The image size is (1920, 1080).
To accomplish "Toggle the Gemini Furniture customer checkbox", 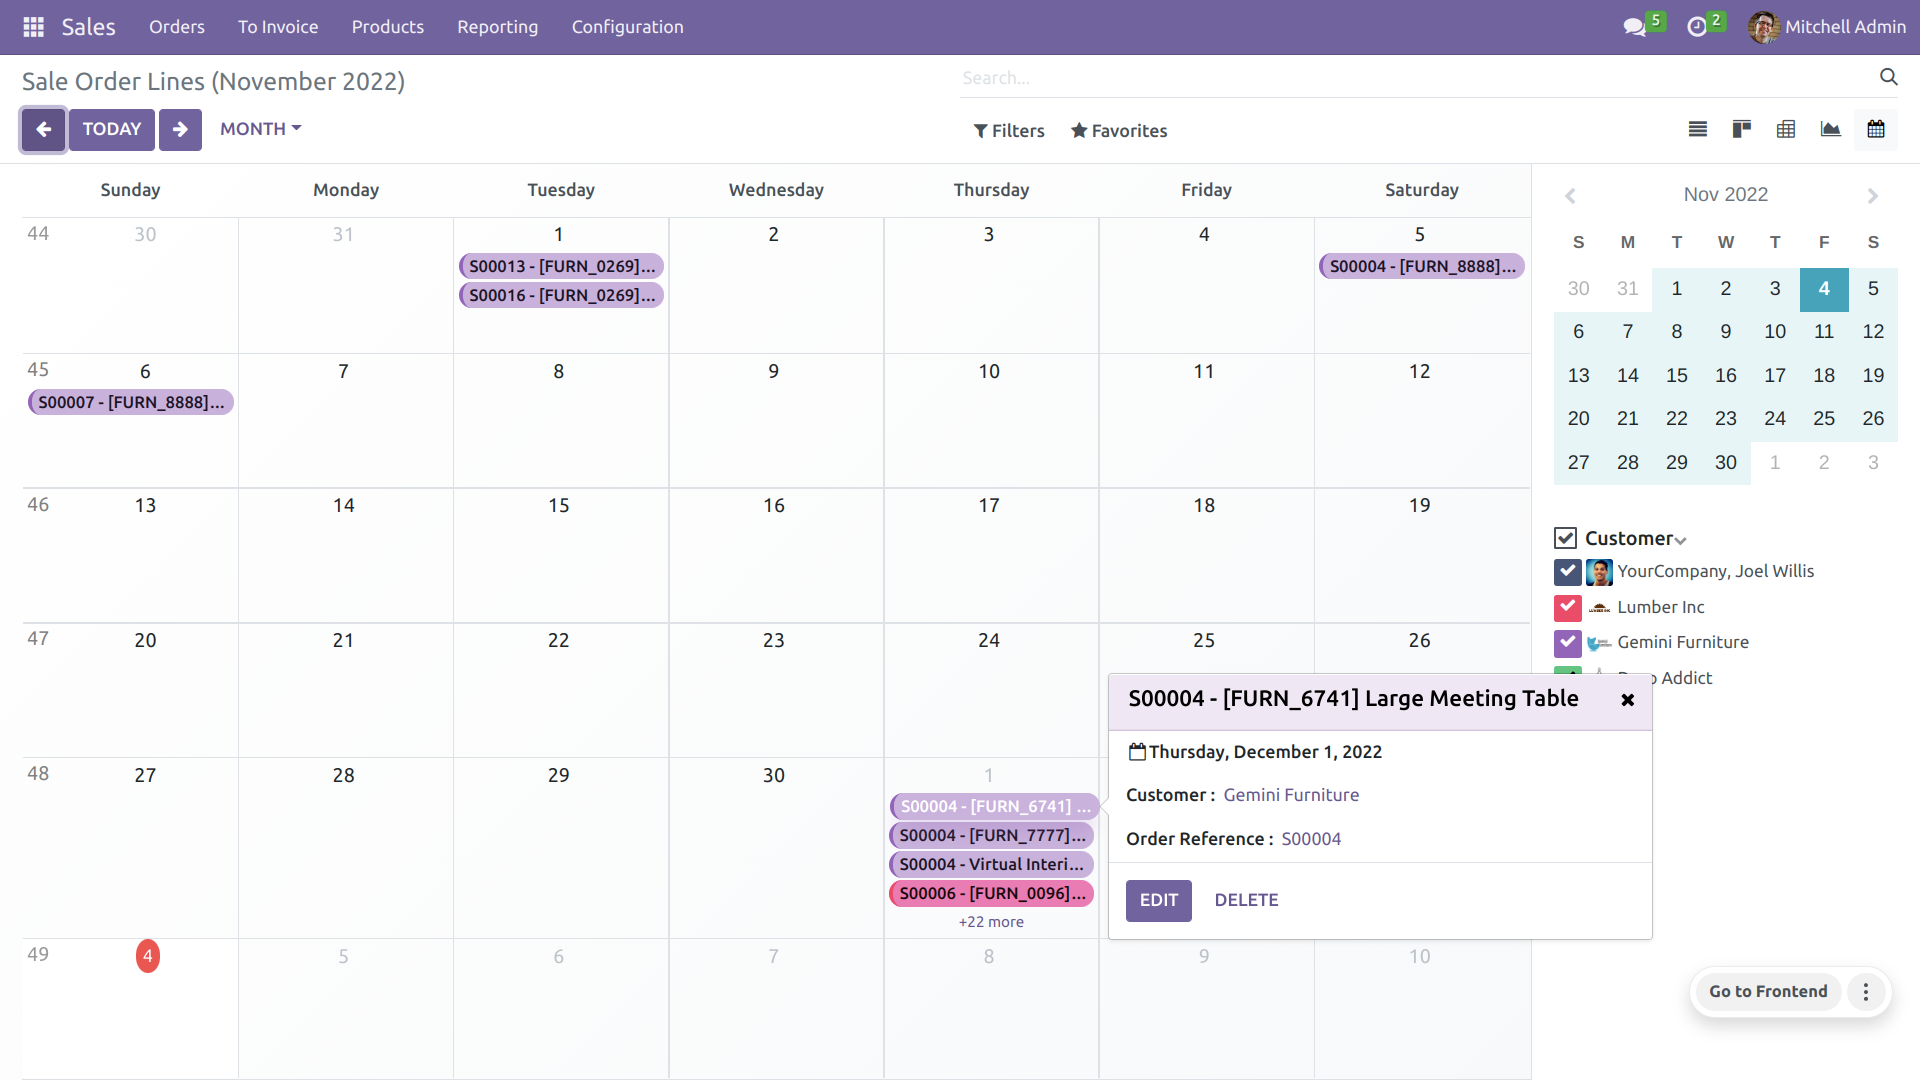I will pos(1567,642).
